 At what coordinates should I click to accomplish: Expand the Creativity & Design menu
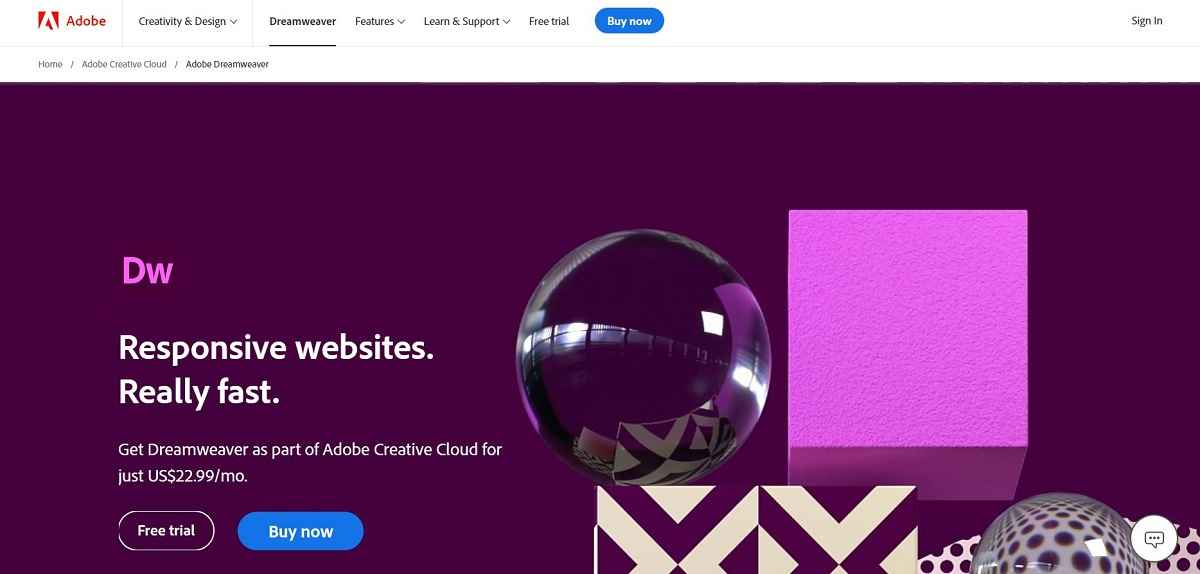click(x=188, y=21)
